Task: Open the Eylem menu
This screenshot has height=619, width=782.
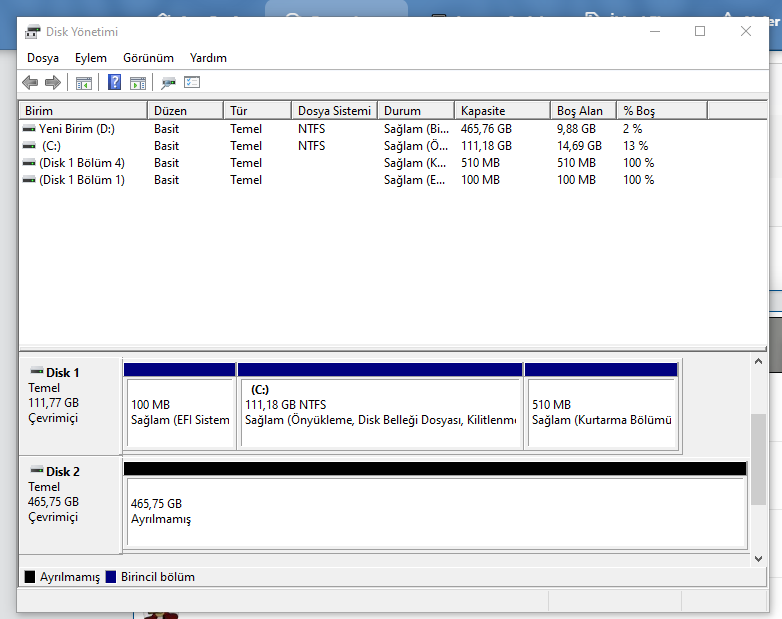Action: pos(91,58)
